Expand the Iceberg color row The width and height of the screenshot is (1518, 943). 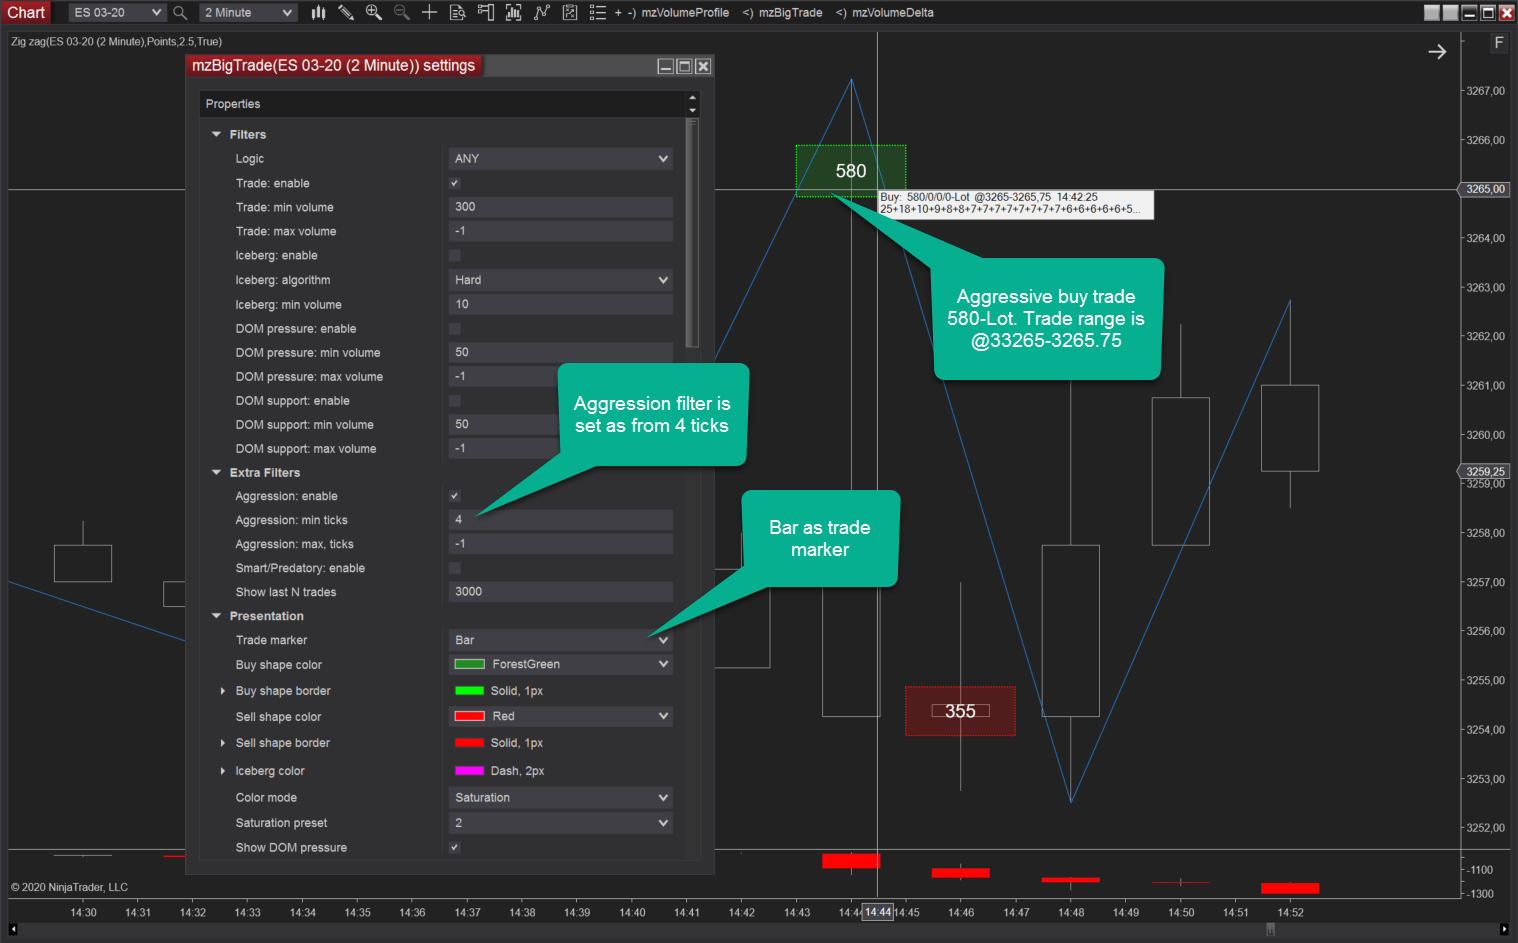[222, 771]
